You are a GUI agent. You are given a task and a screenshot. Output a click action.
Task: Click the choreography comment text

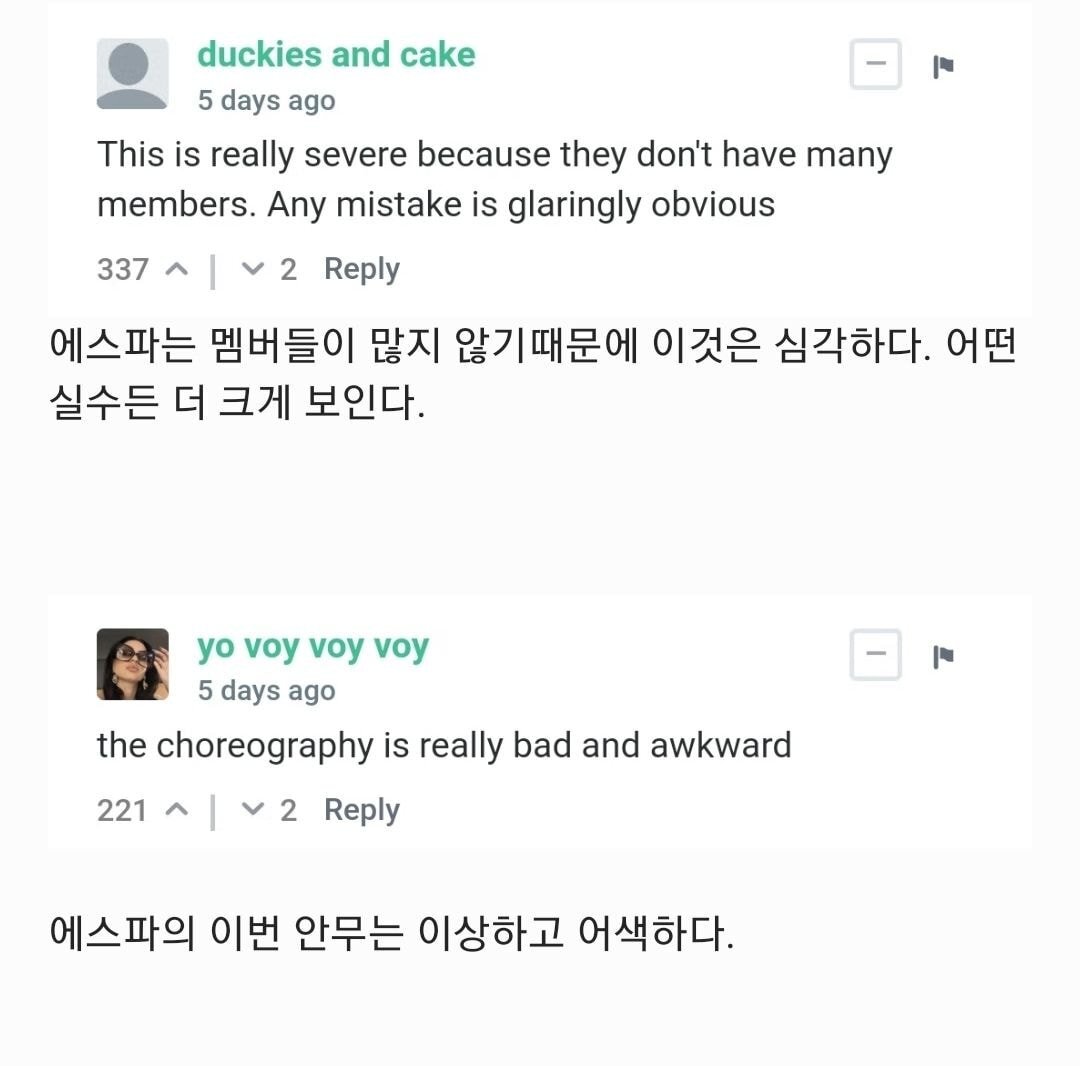coord(444,746)
